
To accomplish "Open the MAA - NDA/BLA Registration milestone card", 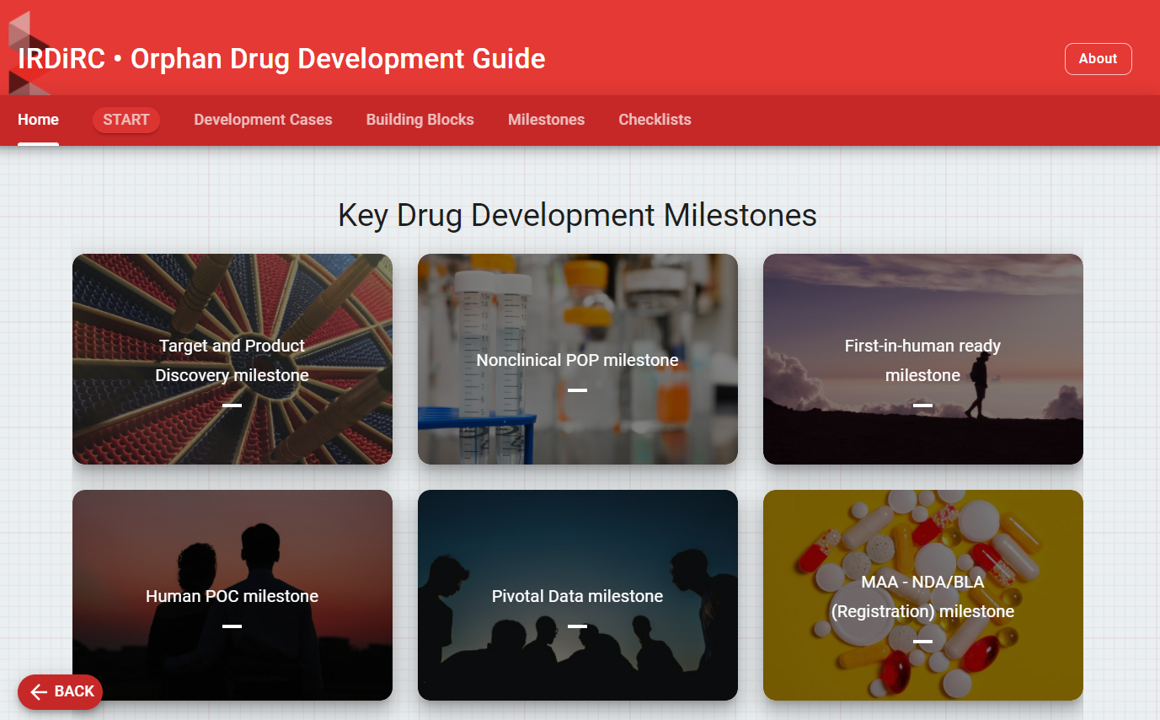I will tap(923, 595).
